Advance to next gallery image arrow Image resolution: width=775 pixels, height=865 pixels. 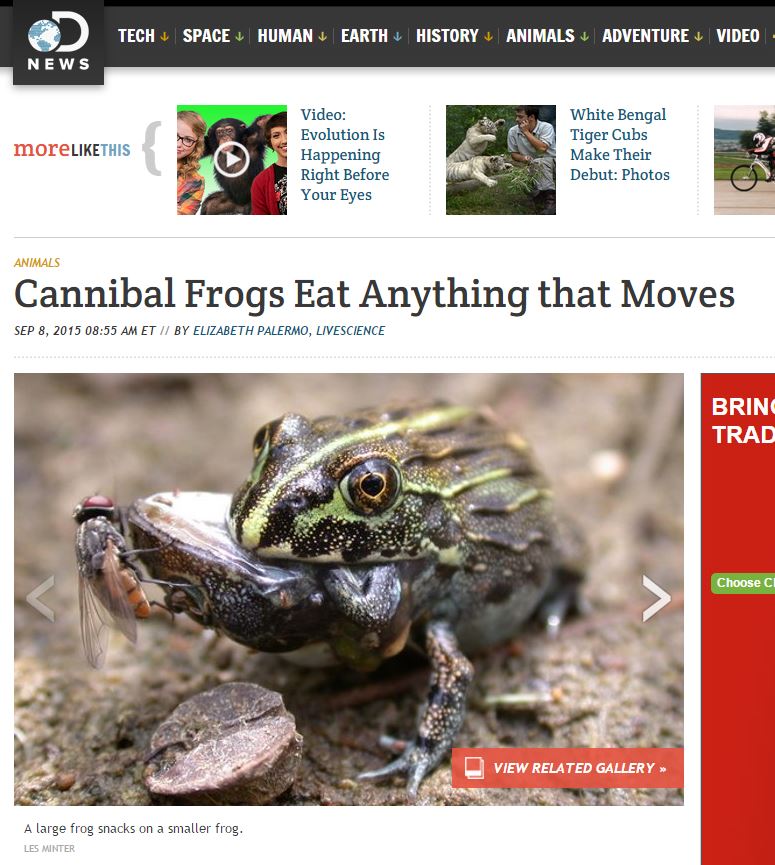tap(656, 598)
